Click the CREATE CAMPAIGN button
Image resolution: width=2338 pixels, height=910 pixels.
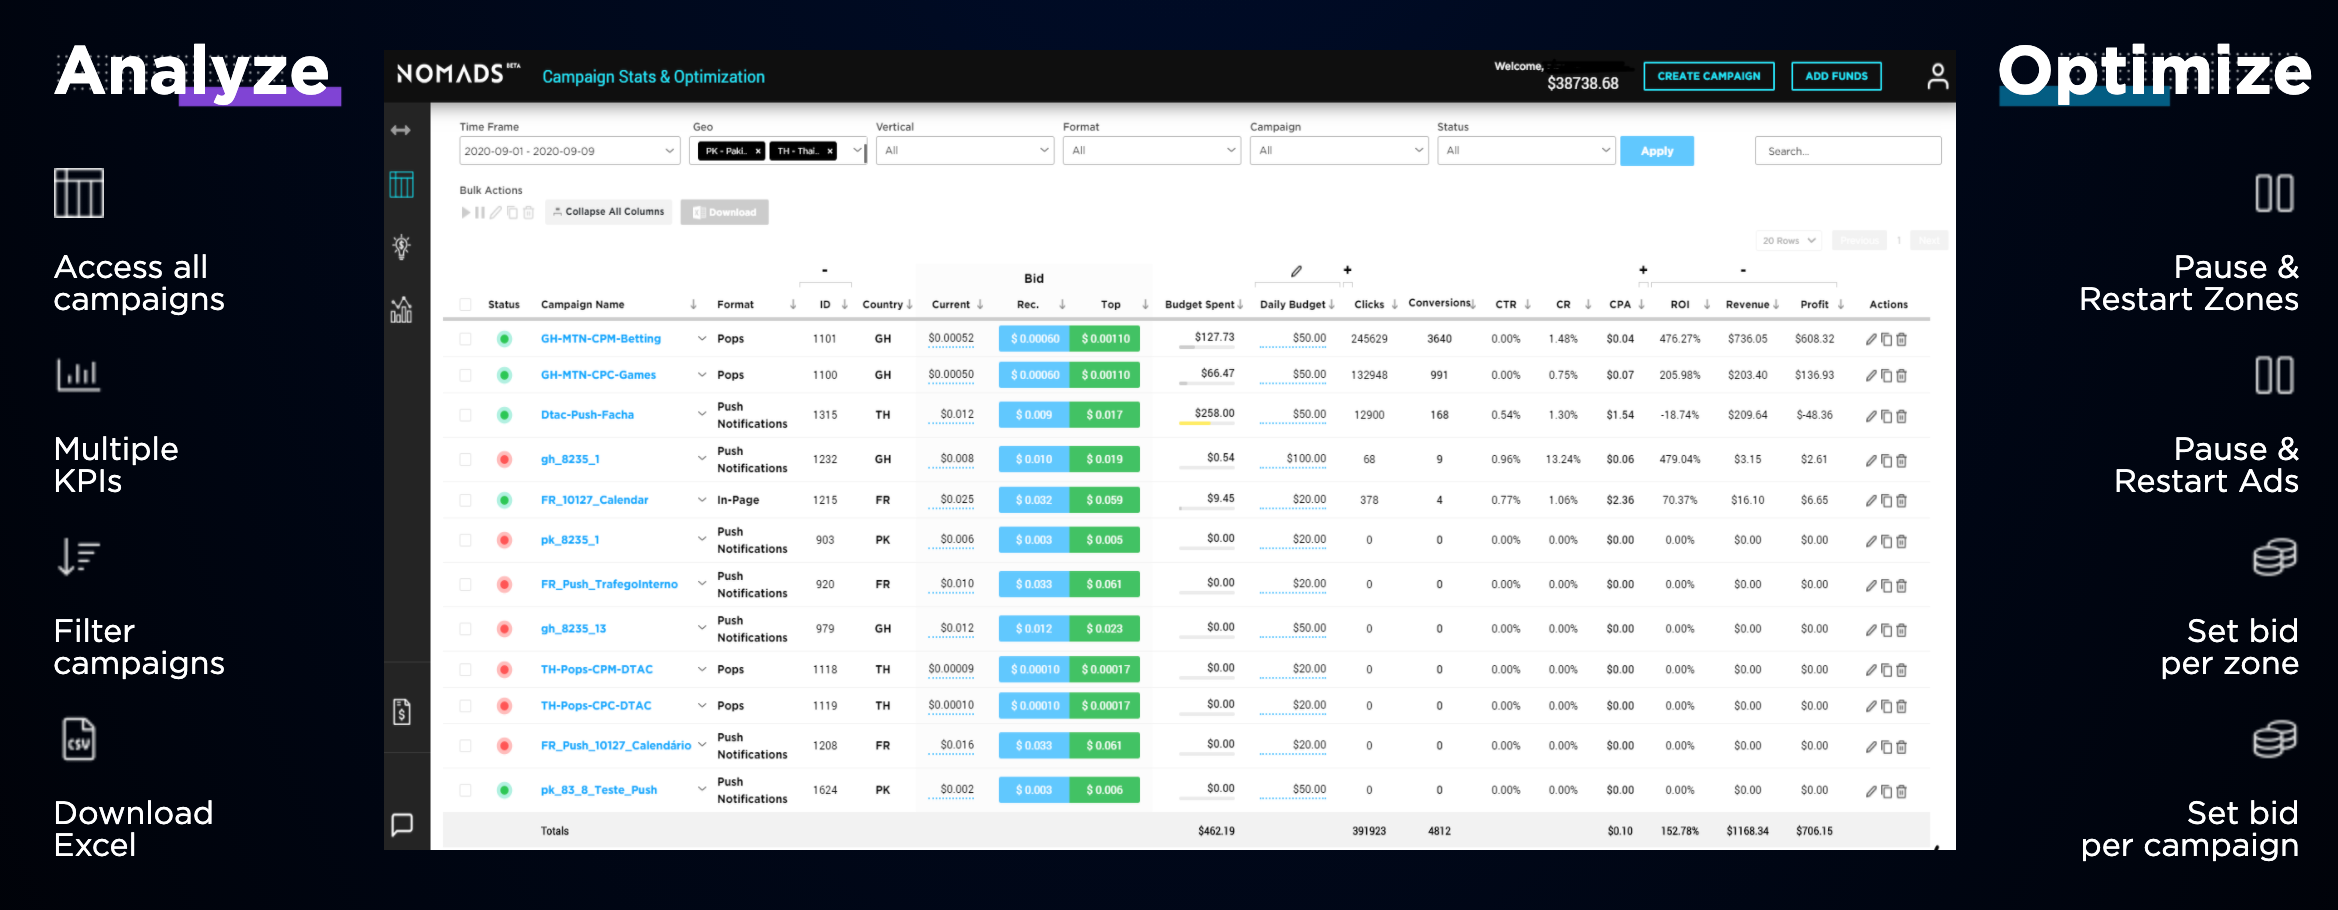[1708, 76]
